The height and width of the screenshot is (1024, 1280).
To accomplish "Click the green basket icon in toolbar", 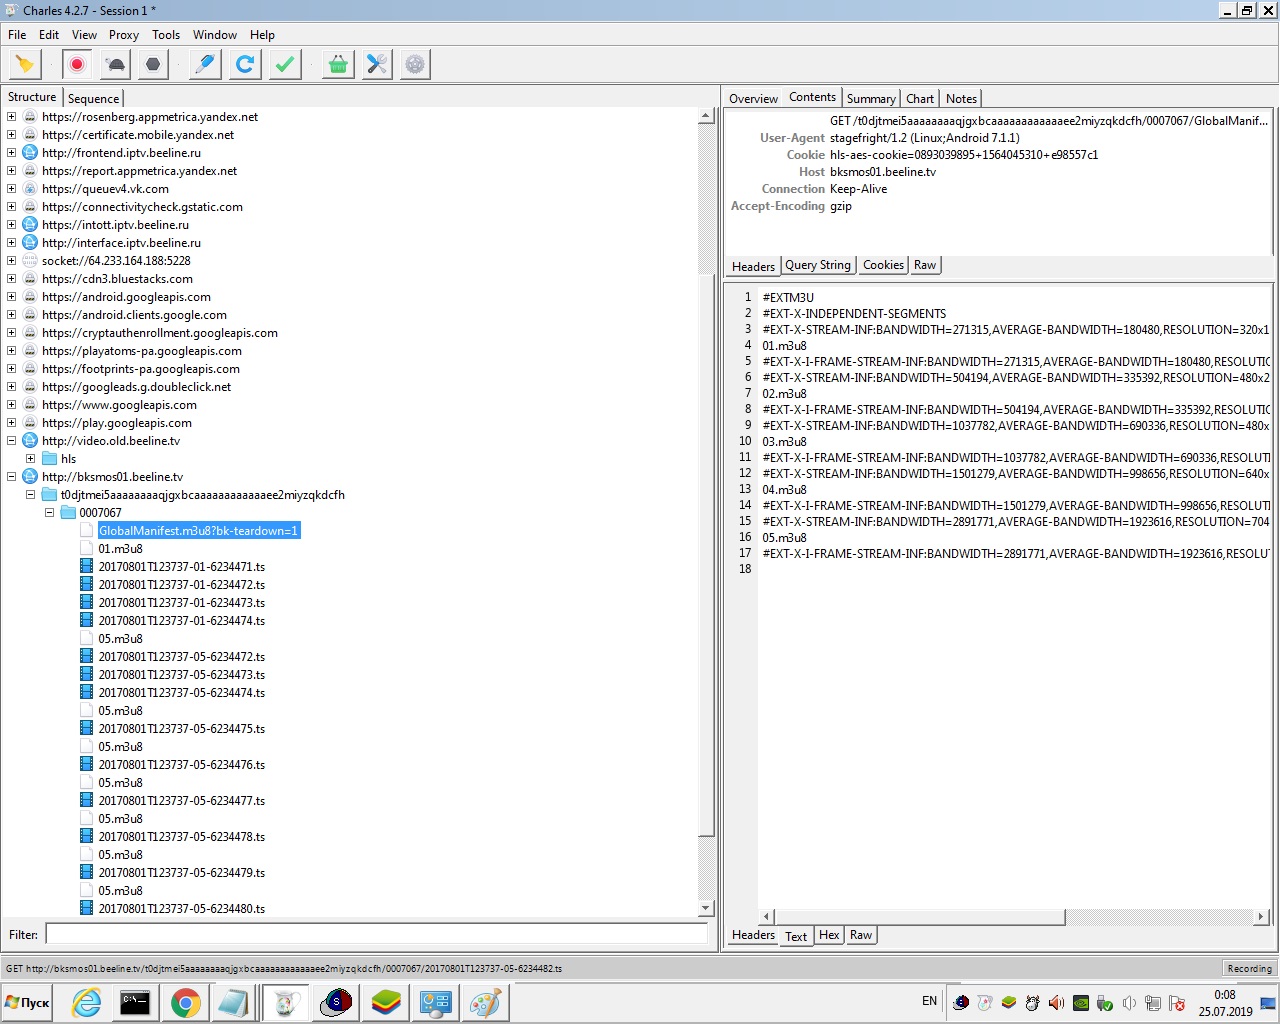I will pyautogui.click(x=338, y=65).
